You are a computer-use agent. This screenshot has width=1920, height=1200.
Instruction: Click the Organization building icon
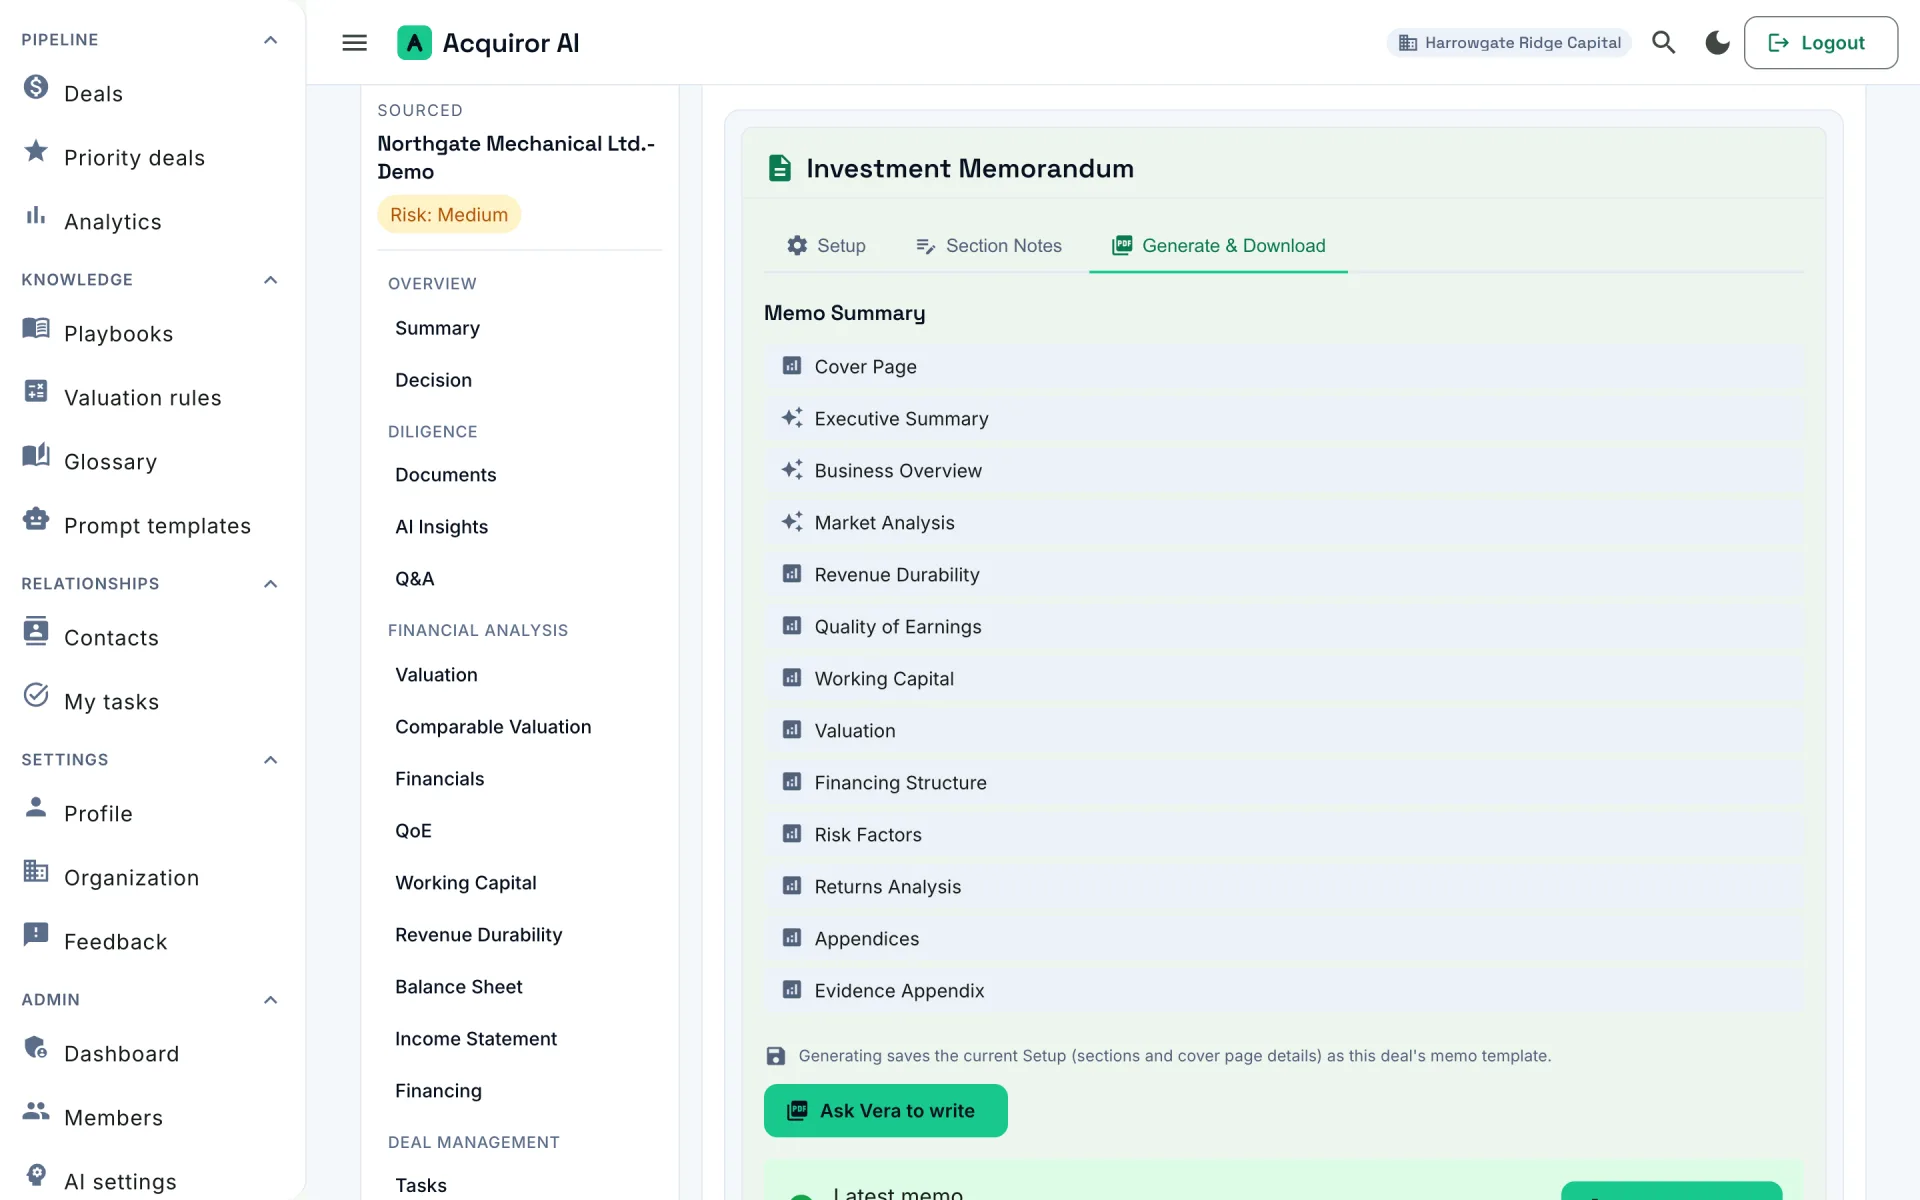36,871
